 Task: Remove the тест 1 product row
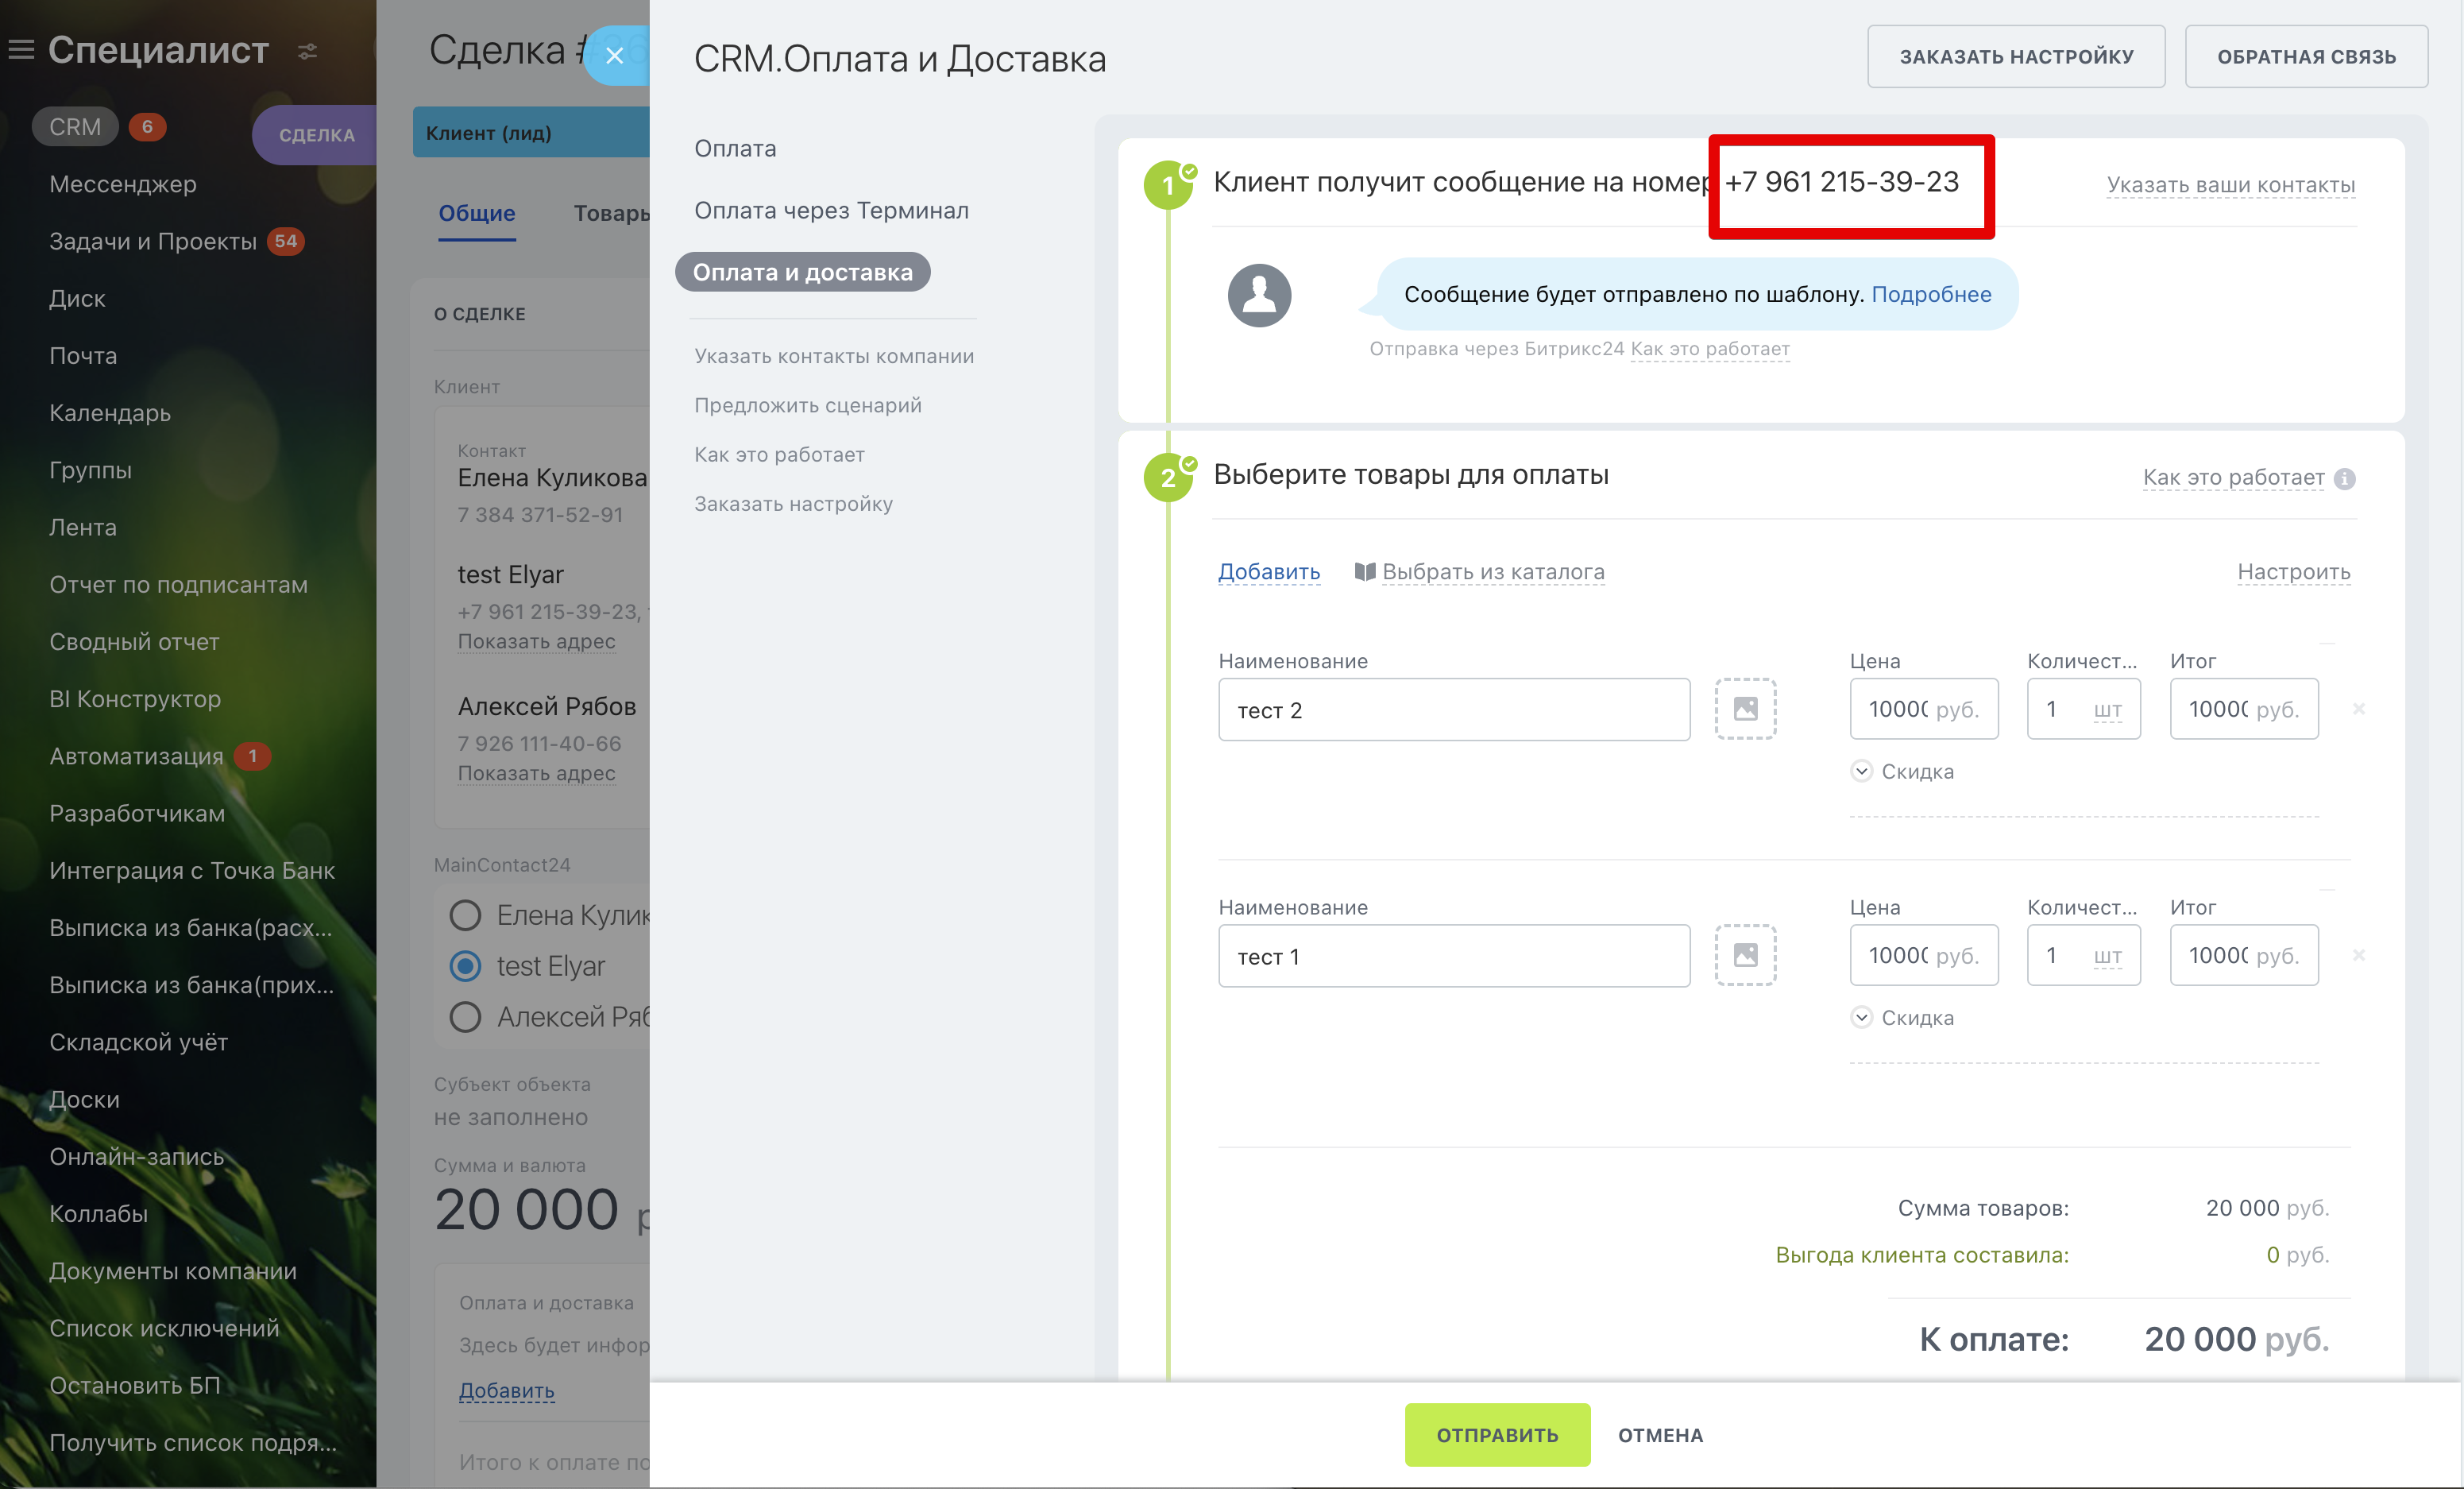coord(2359,955)
